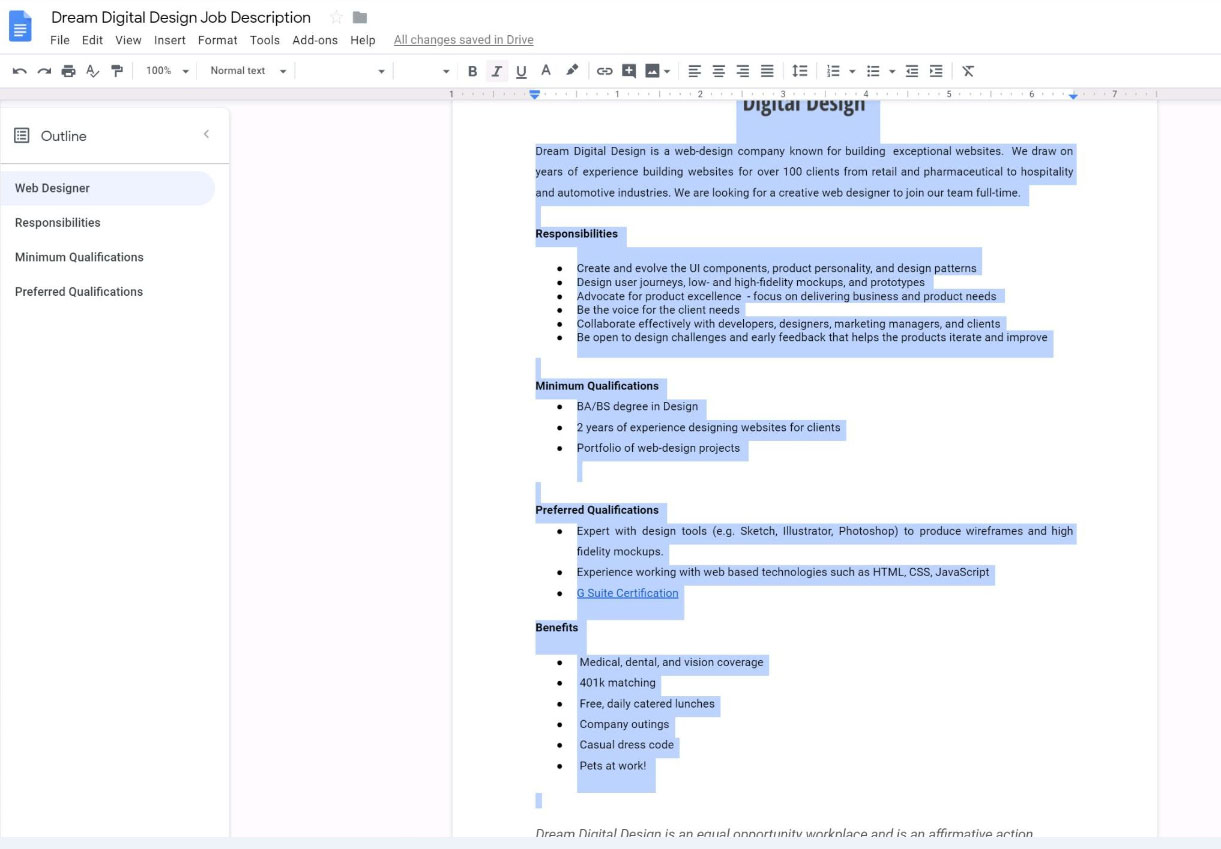
Task: Star the Dream Digital Design document
Action: pyautogui.click(x=336, y=17)
